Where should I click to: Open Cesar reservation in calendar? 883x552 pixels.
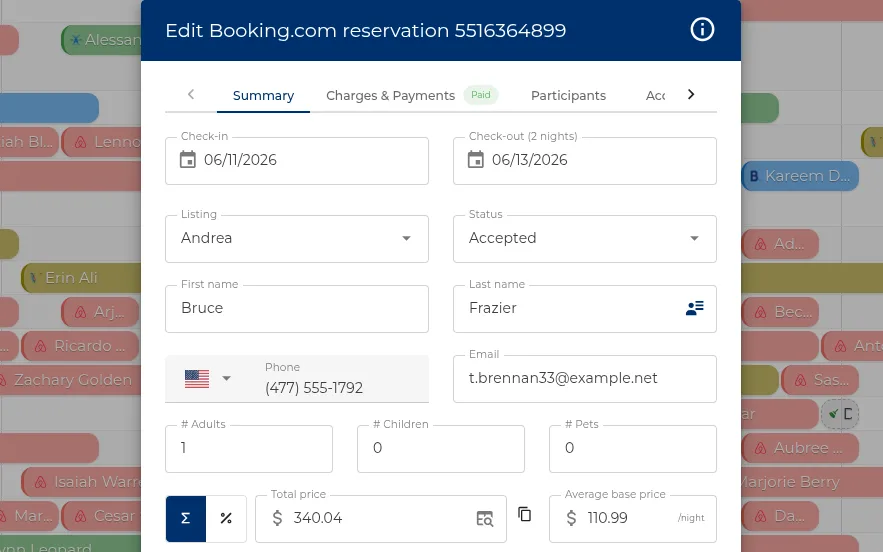click(x=101, y=516)
